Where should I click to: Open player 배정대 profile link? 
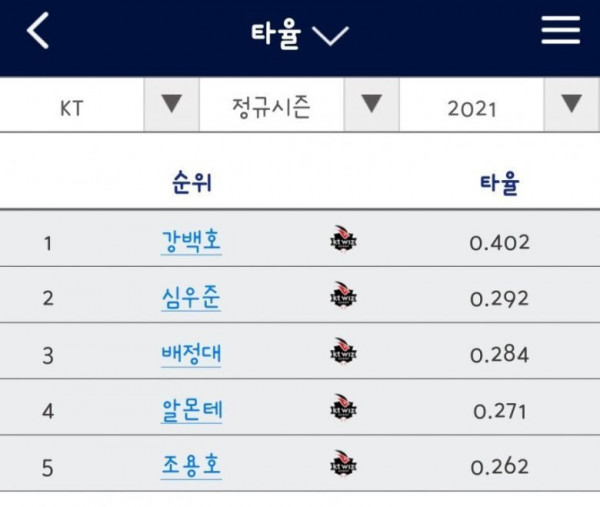click(191, 354)
